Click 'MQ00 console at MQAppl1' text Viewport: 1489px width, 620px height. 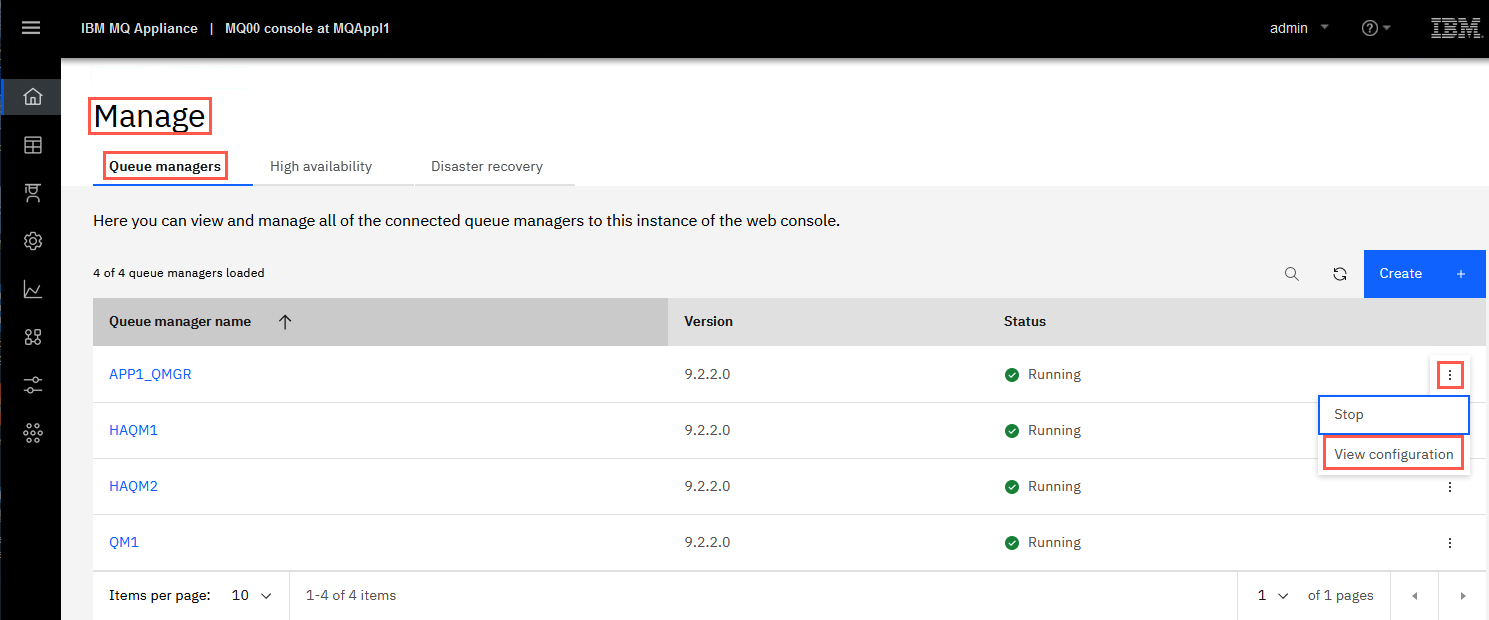pos(307,28)
